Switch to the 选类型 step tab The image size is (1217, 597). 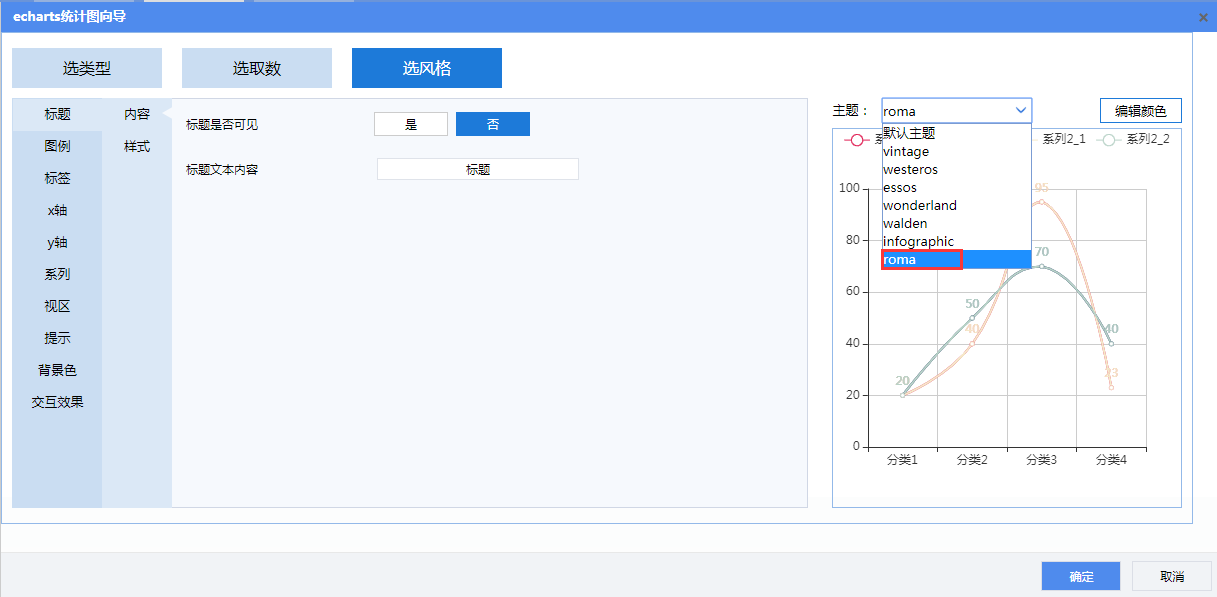pyautogui.click(x=87, y=68)
